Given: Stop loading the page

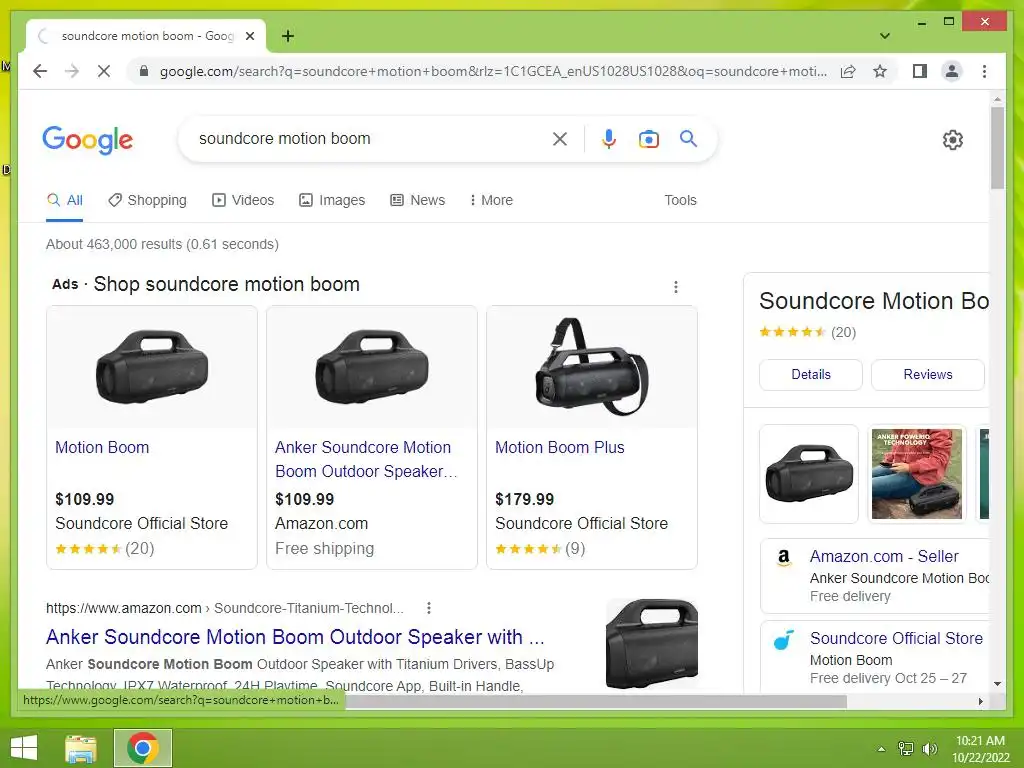Looking at the screenshot, I should [x=104, y=71].
